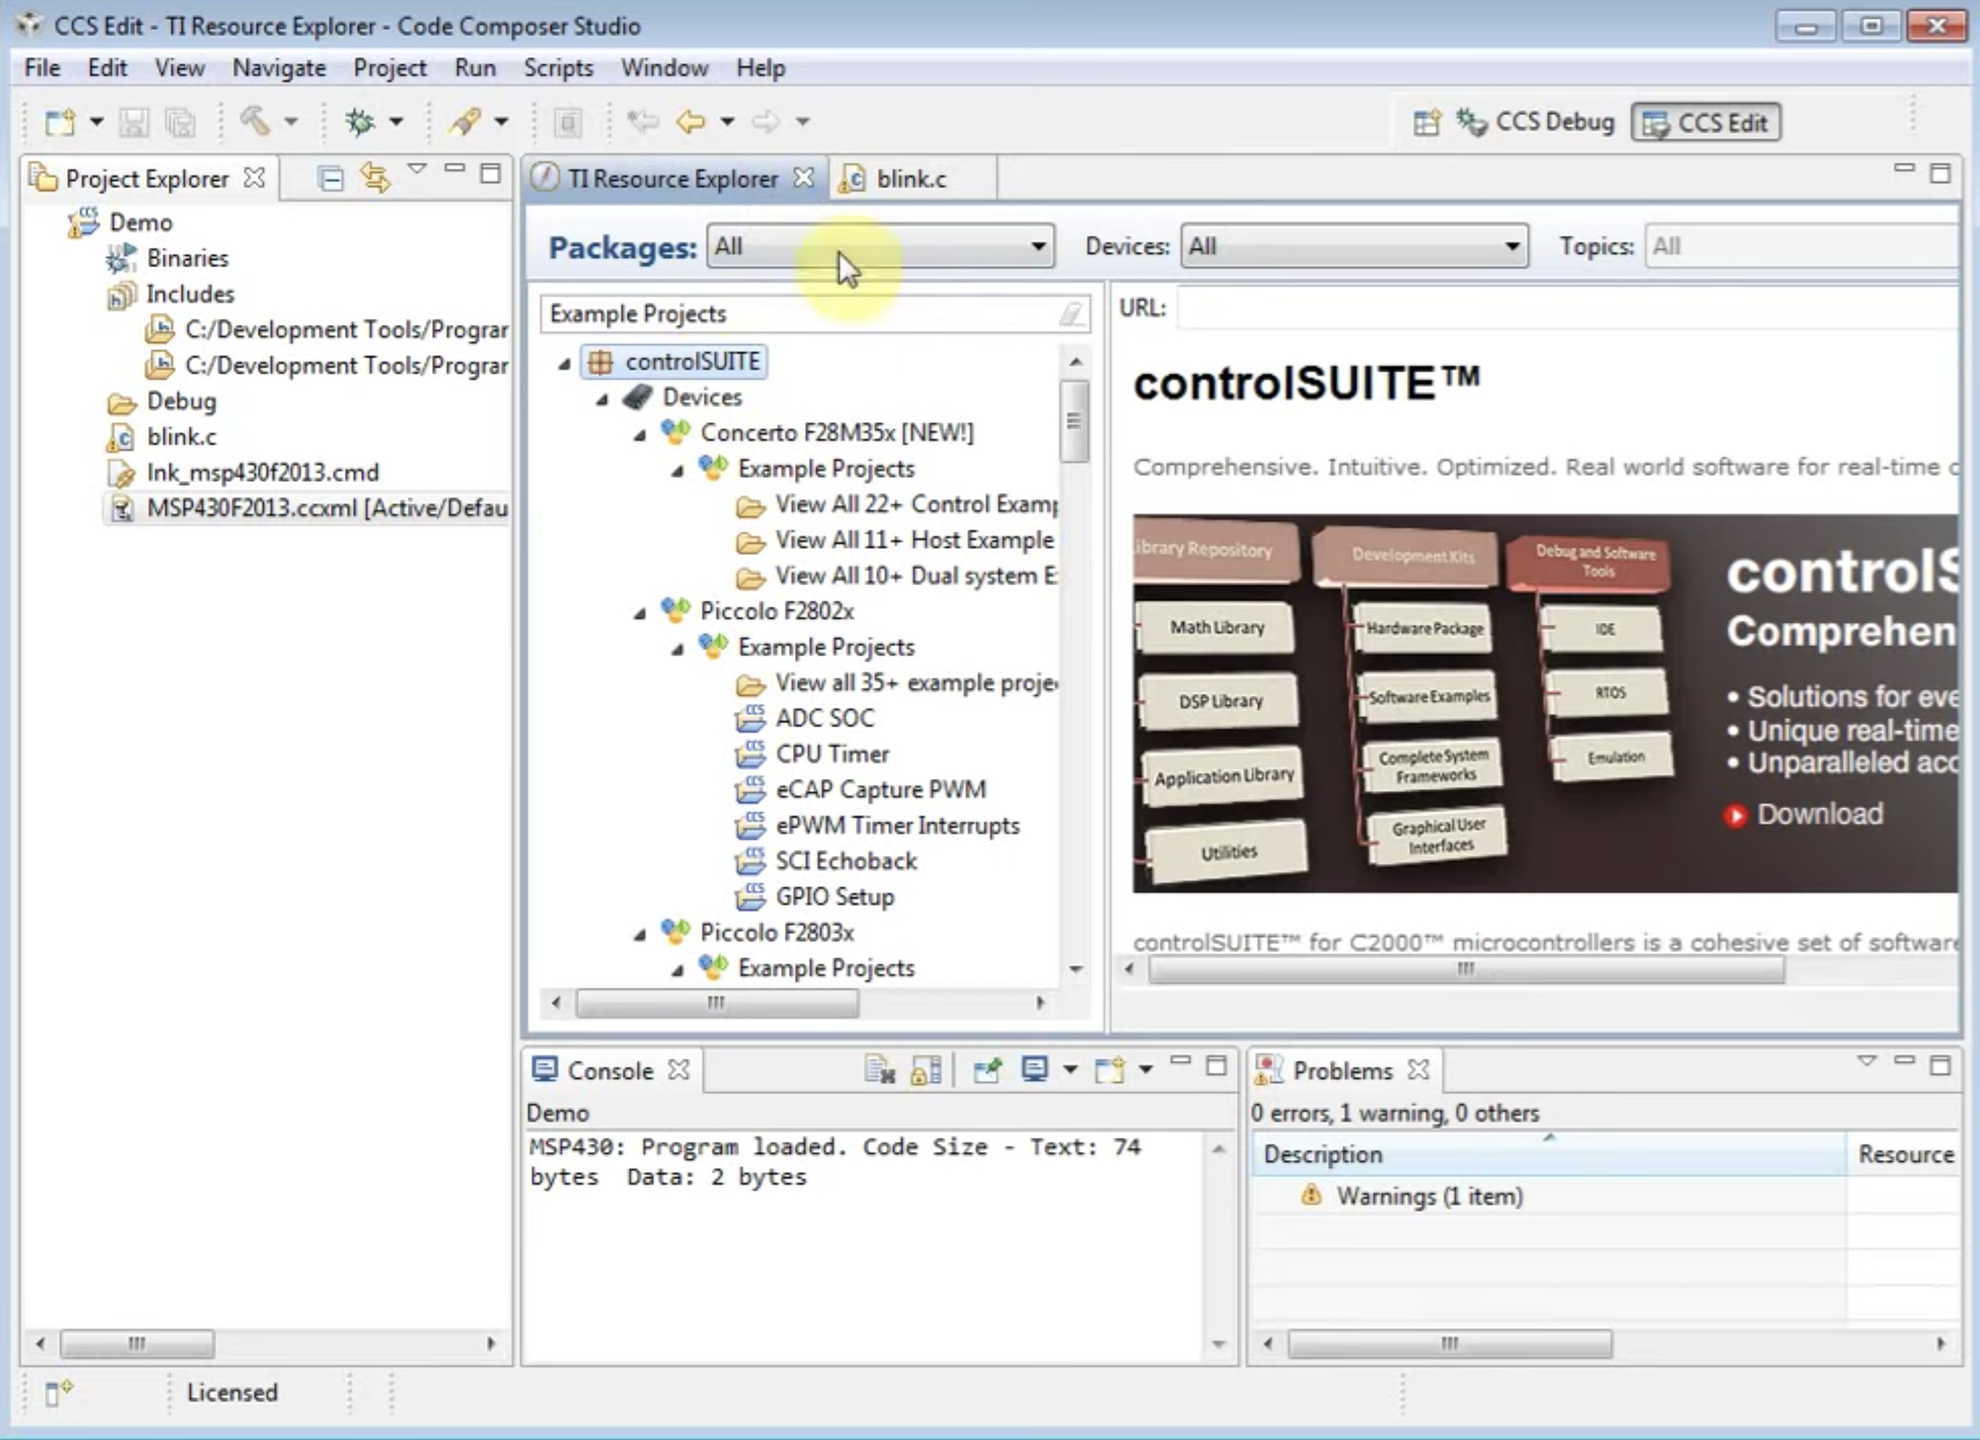Click the Back navigation arrow in toolbar
This screenshot has height=1440, width=1980.
(690, 122)
